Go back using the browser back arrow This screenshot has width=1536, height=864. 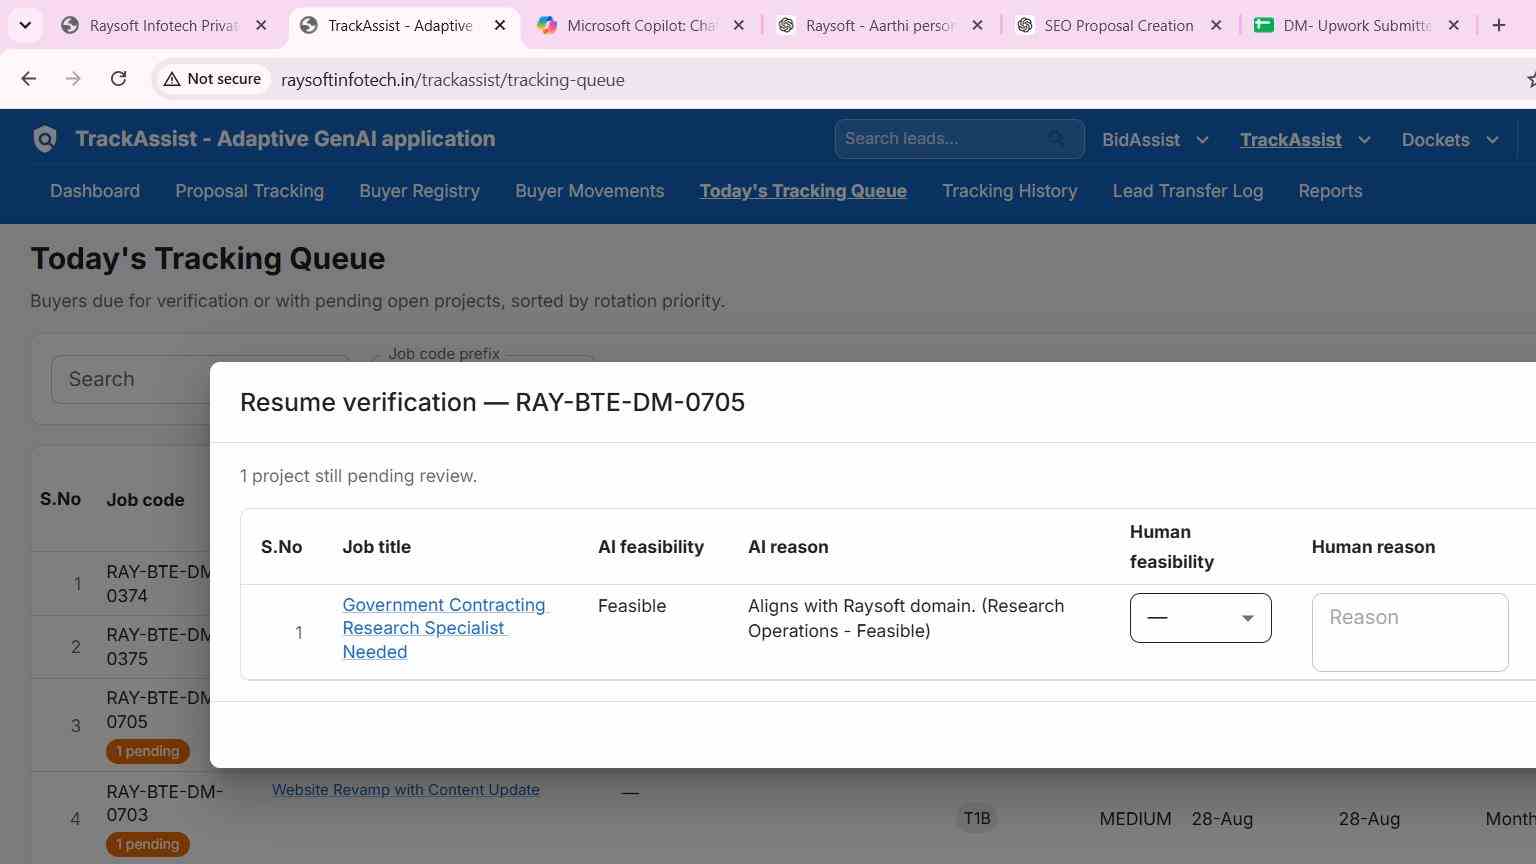28,79
